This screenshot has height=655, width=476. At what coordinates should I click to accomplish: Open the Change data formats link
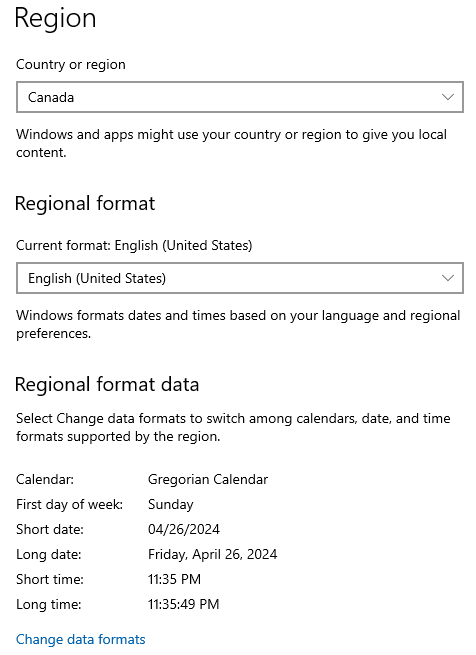(81, 639)
